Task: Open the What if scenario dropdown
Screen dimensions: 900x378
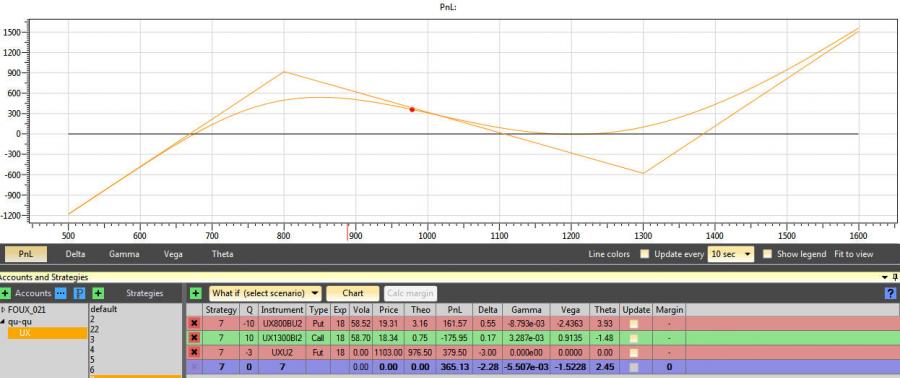Action: click(265, 293)
